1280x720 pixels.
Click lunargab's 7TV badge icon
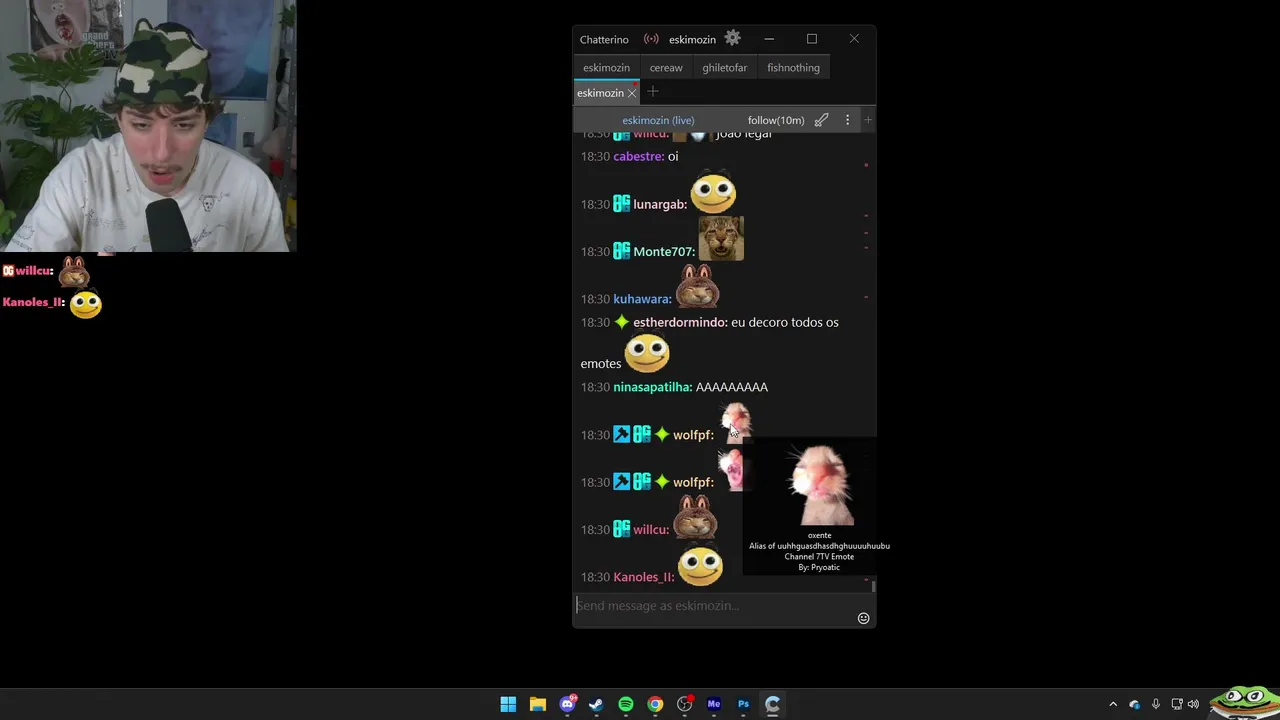click(621, 204)
